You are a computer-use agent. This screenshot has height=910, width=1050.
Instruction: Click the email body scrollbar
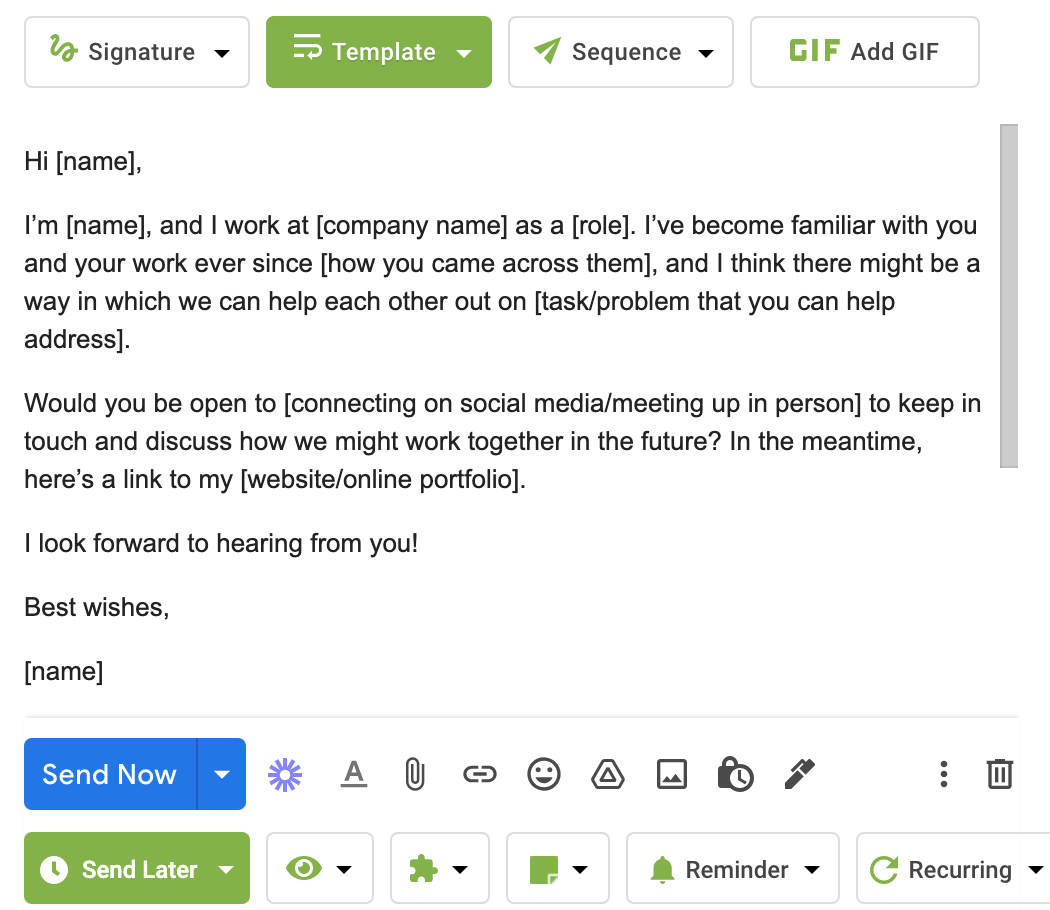pyautogui.click(x=1009, y=295)
